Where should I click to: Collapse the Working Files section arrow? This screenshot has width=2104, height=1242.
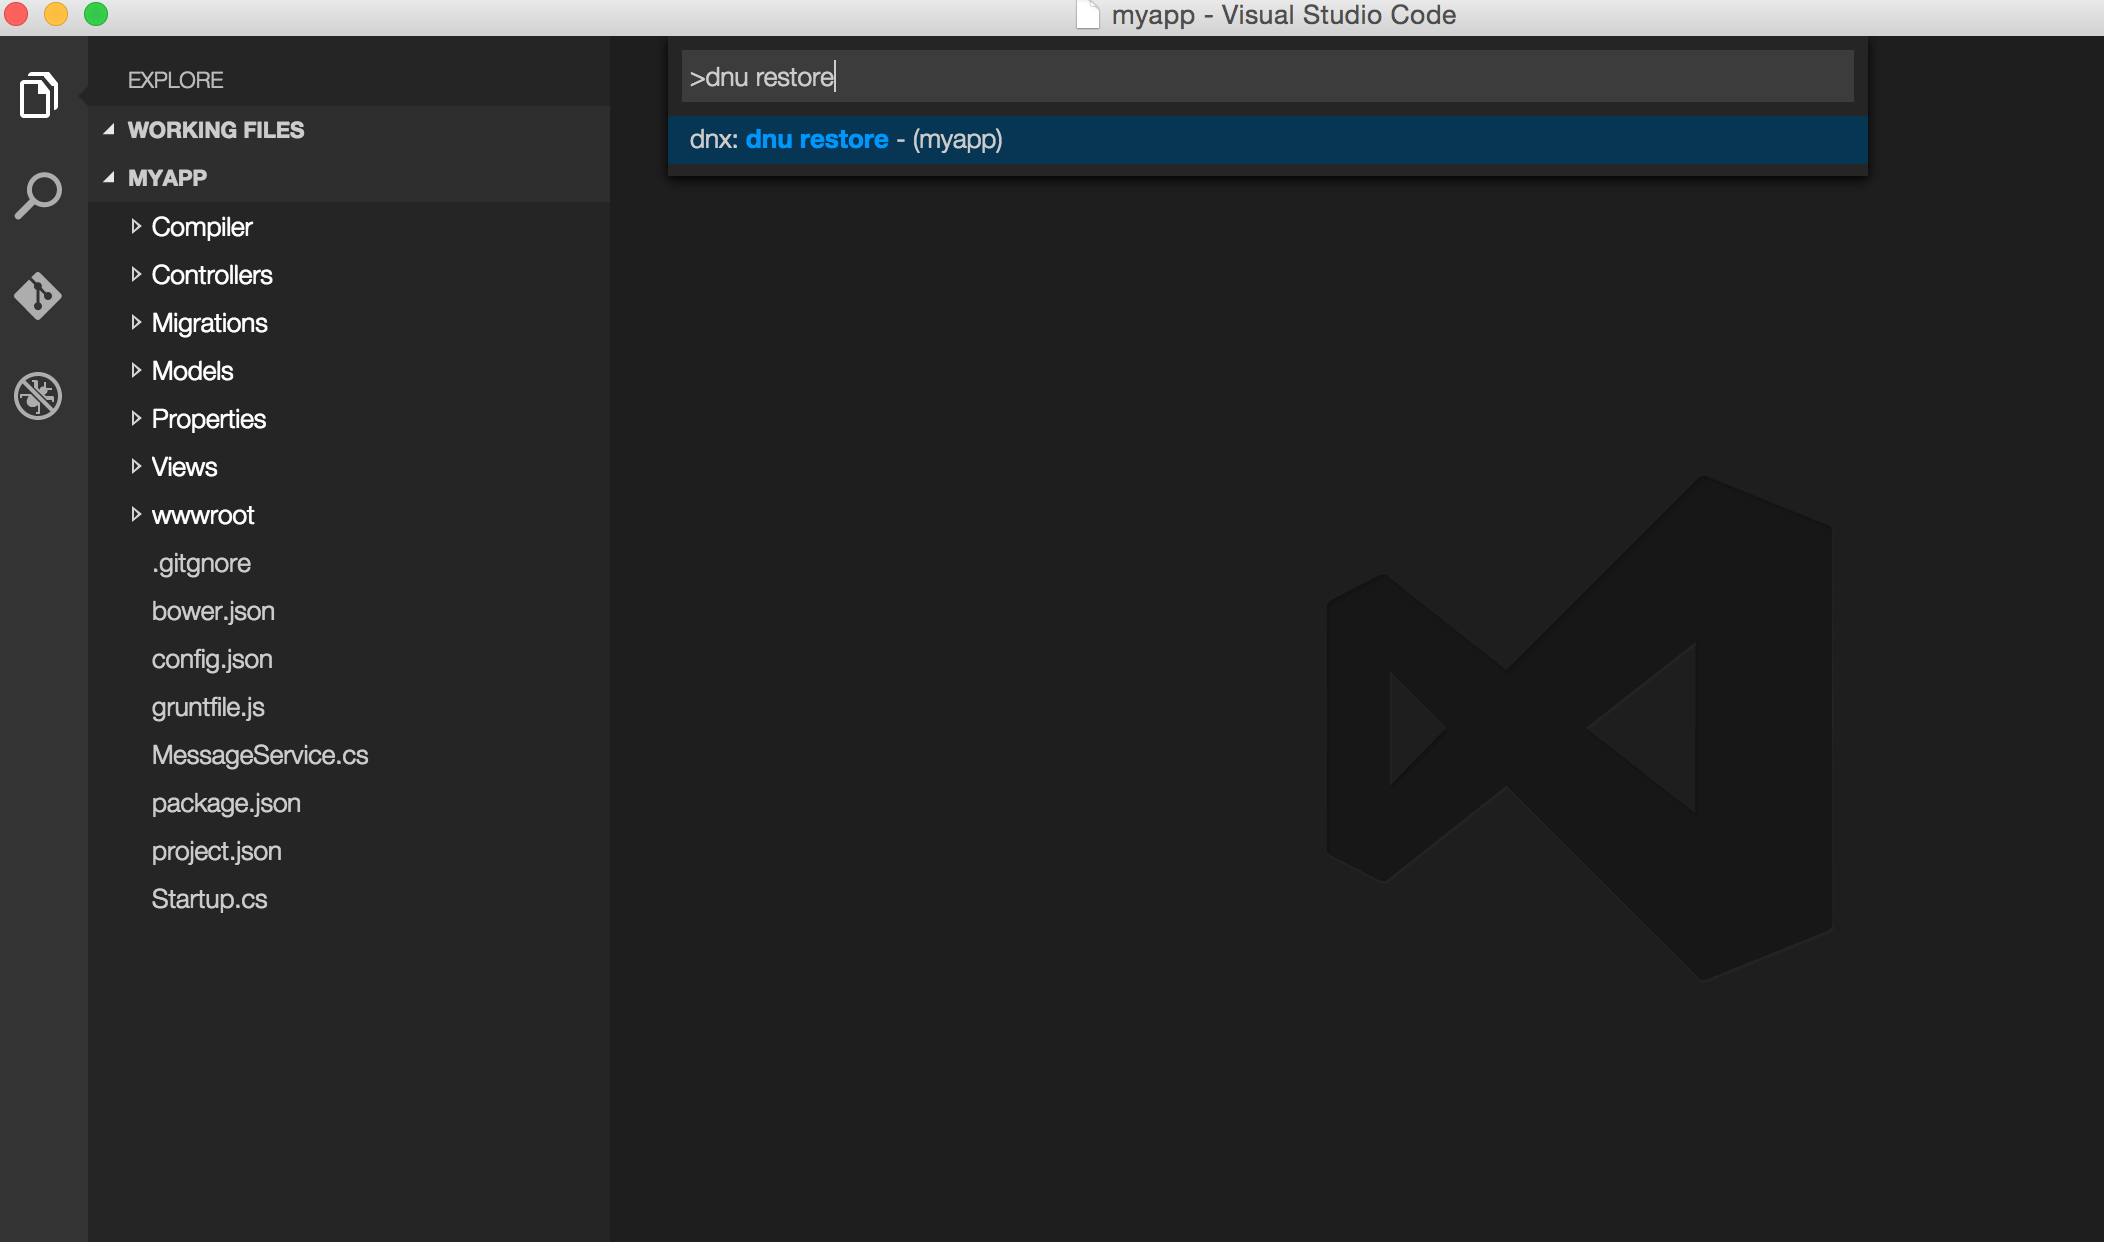(x=109, y=130)
